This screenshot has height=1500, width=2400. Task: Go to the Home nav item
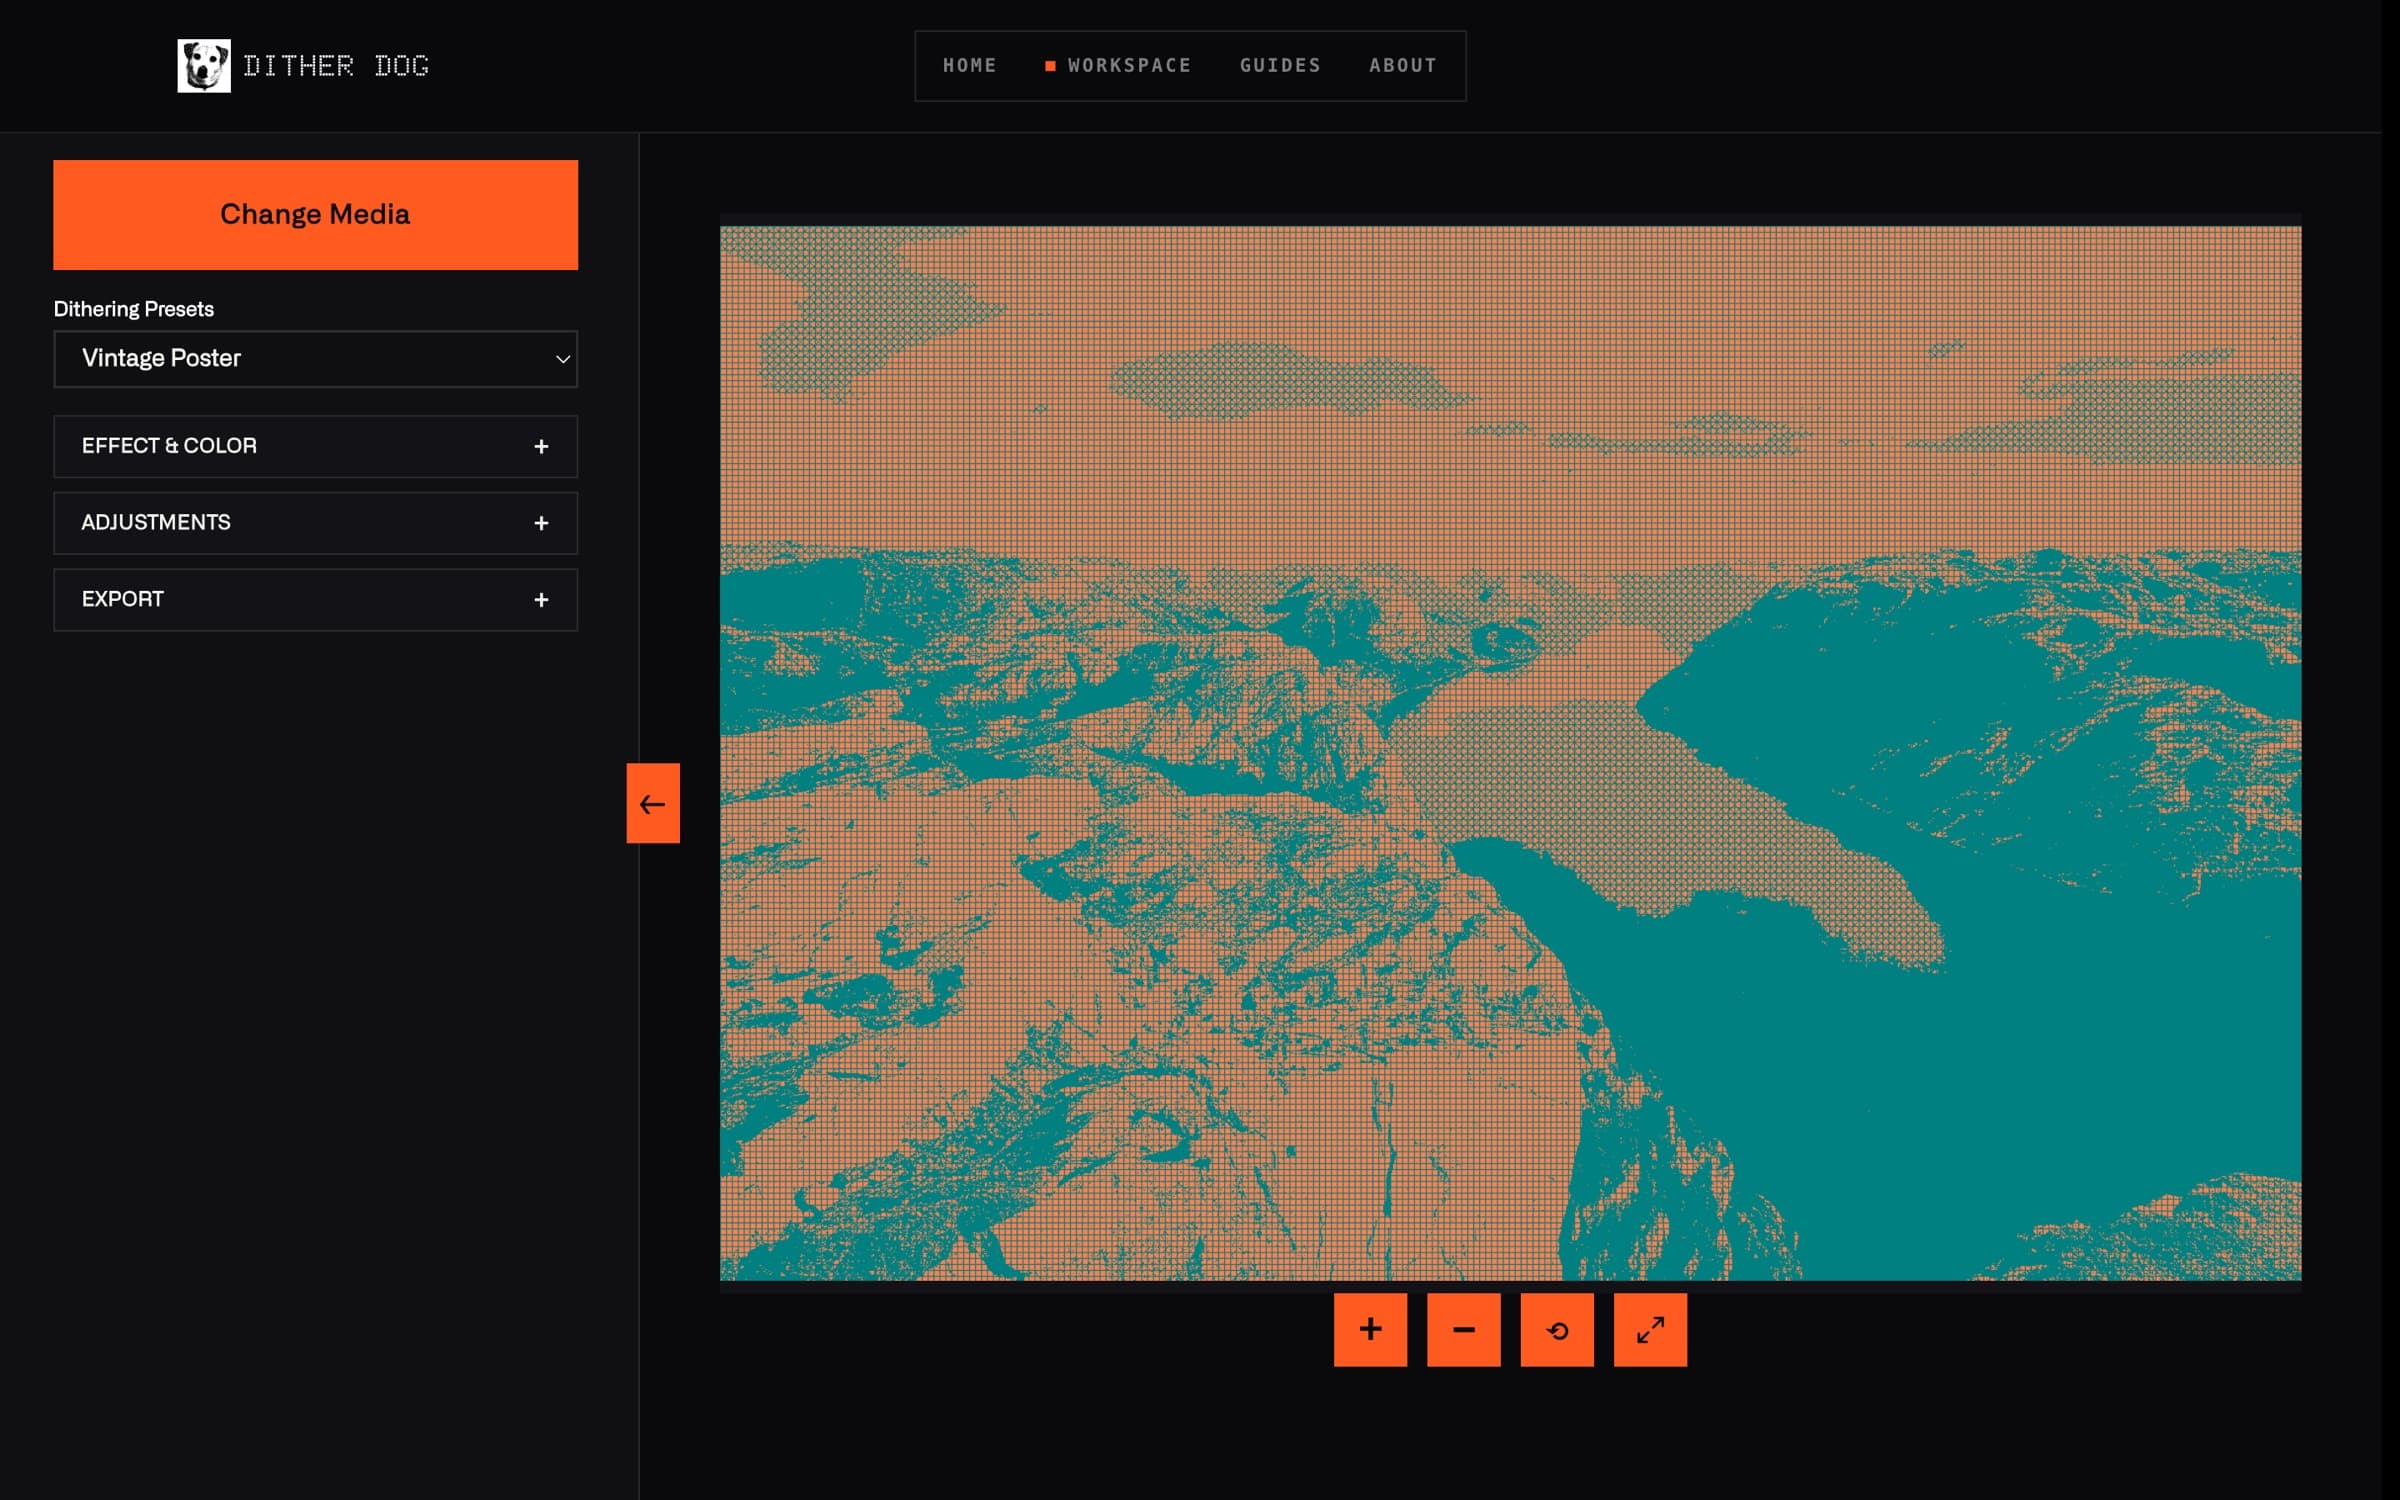[969, 66]
